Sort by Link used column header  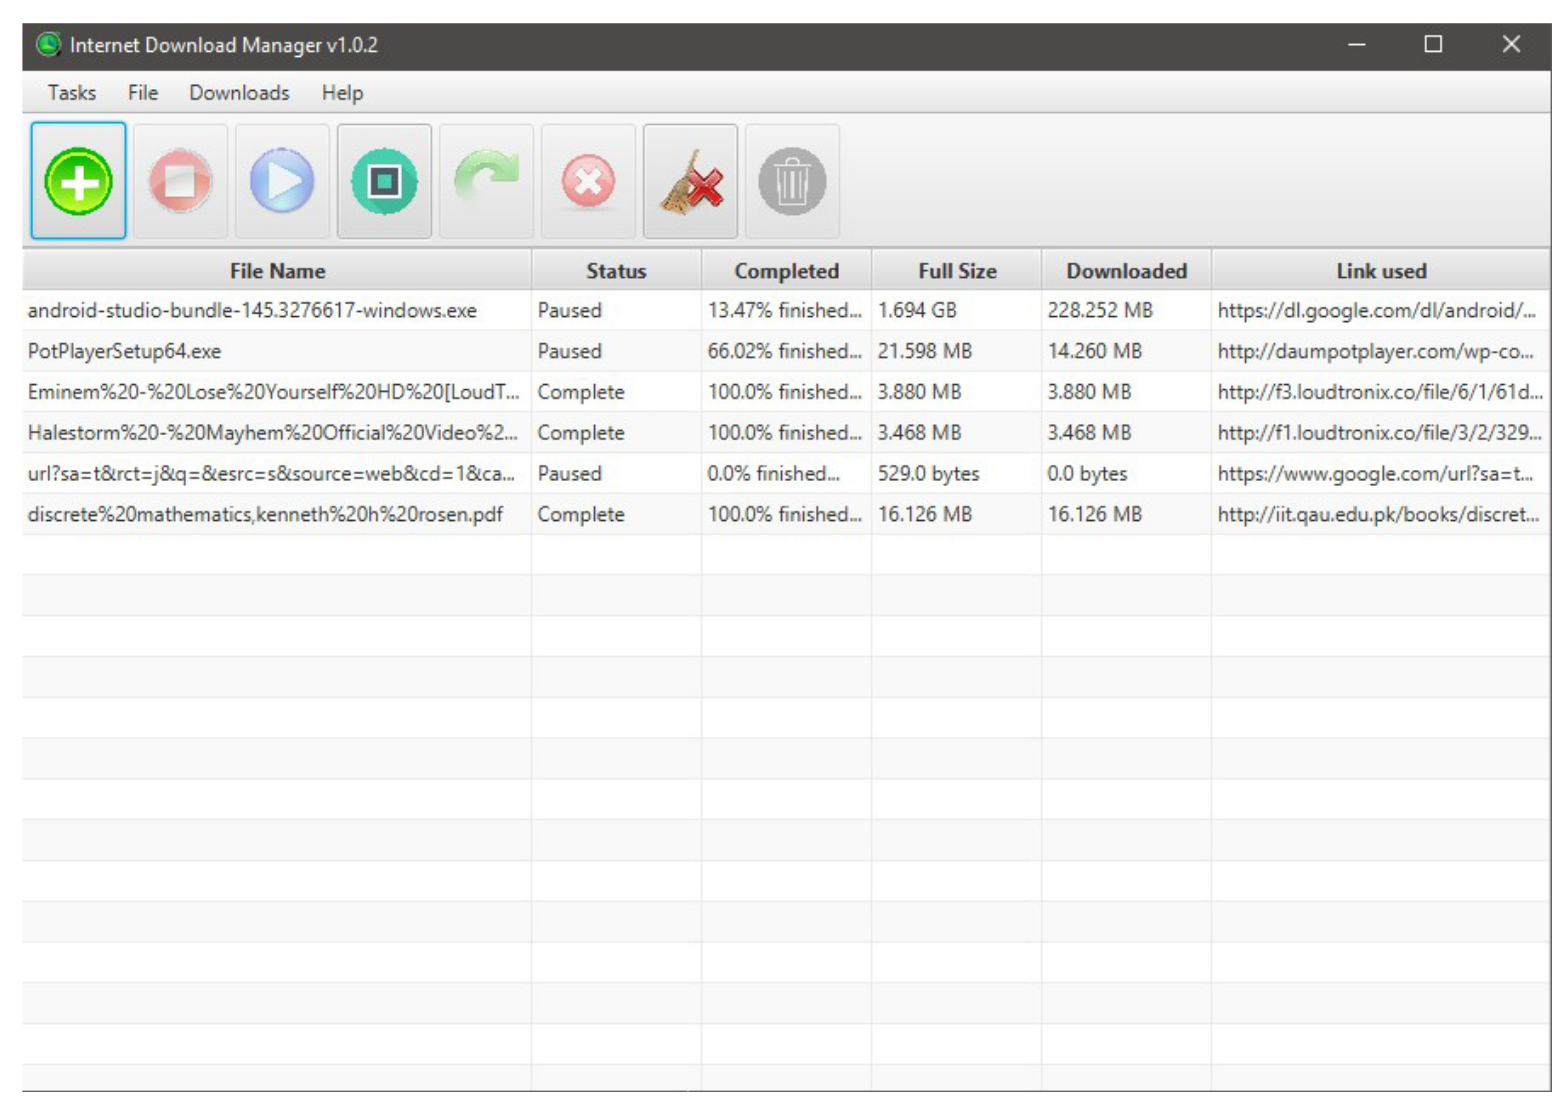point(1381,270)
